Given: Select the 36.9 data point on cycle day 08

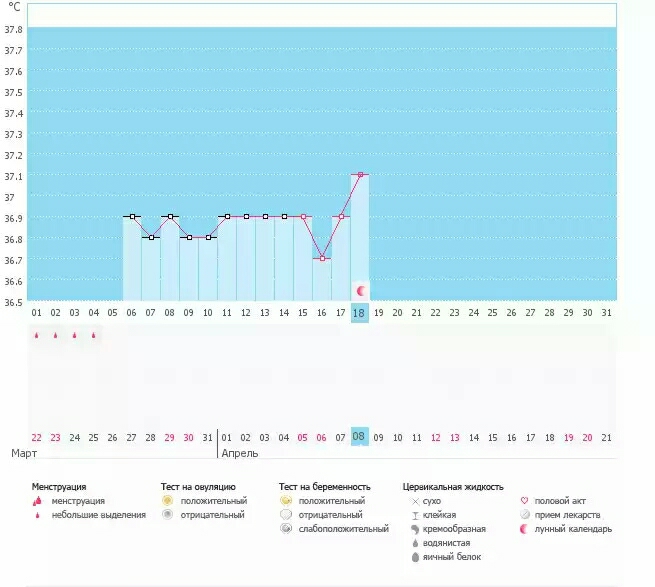Looking at the screenshot, I should (170, 216).
